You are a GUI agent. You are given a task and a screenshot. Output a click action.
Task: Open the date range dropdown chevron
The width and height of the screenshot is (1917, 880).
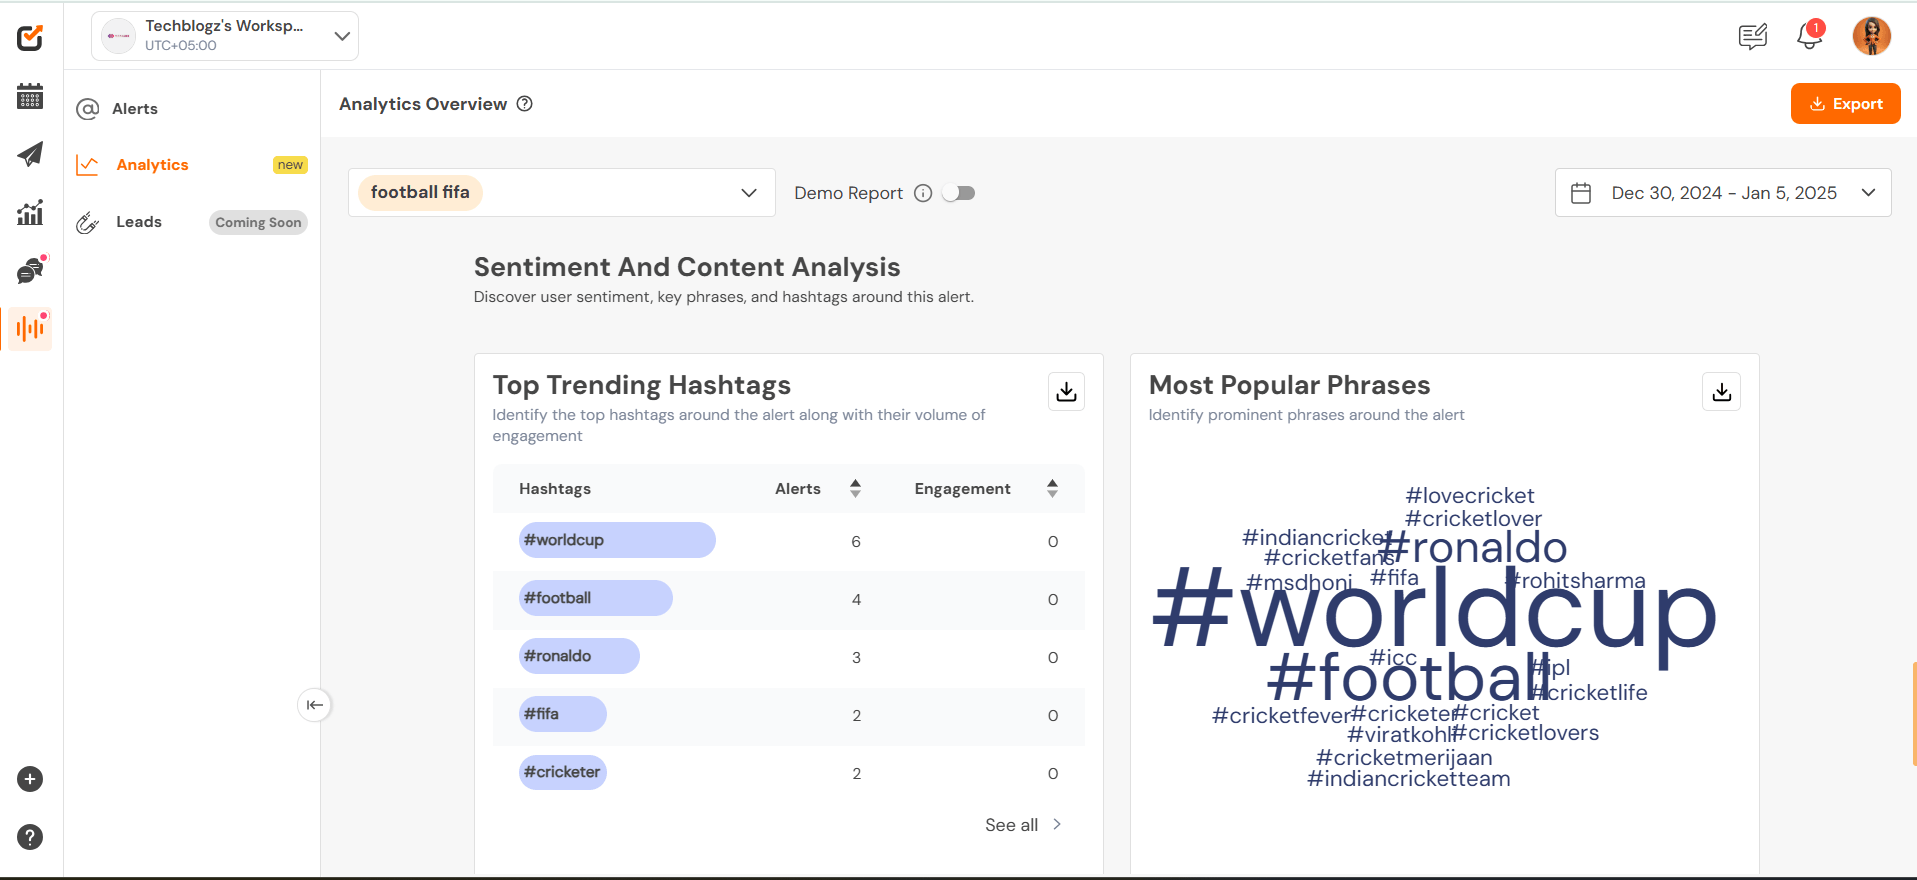pos(1868,193)
